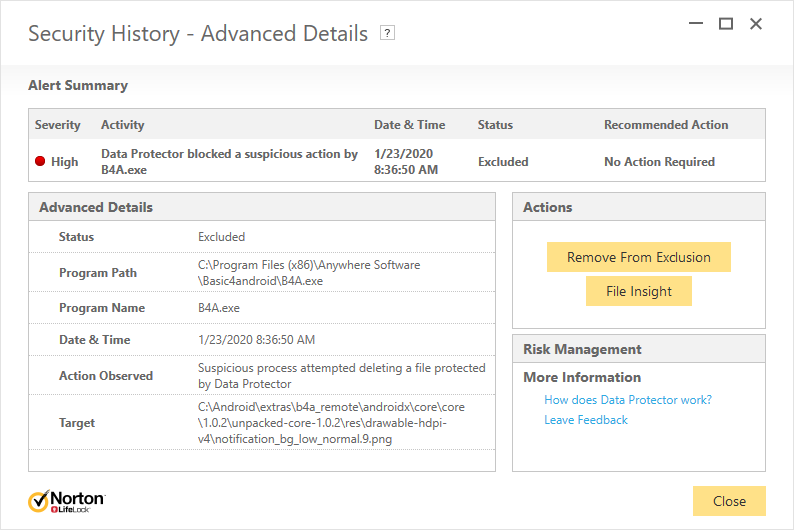Click the Alert Summary heading

(78, 85)
